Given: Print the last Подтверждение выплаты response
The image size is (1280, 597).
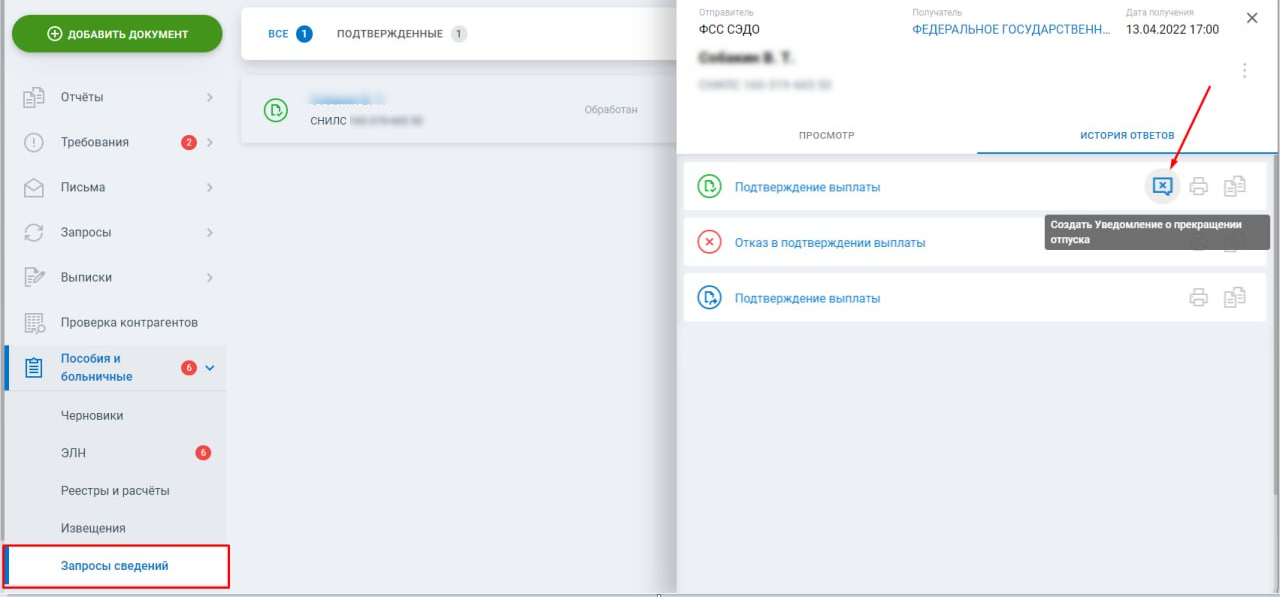Looking at the screenshot, I should pos(1199,297).
